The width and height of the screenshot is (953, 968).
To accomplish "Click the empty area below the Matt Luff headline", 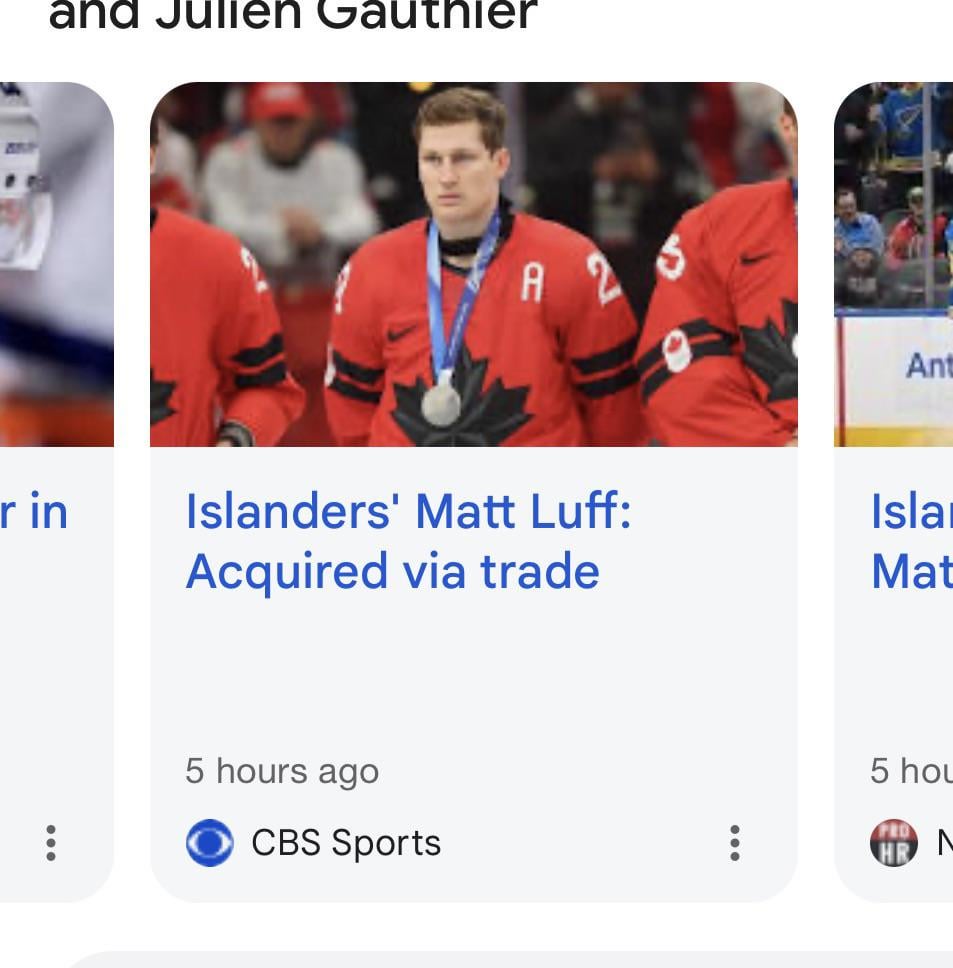I will pos(473,670).
